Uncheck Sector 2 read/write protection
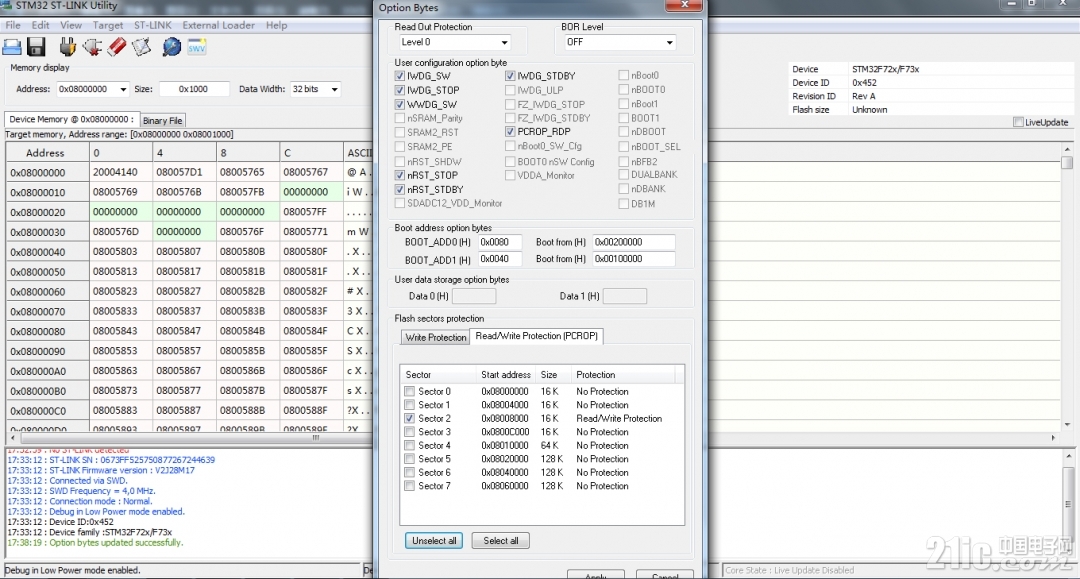 (x=410, y=418)
